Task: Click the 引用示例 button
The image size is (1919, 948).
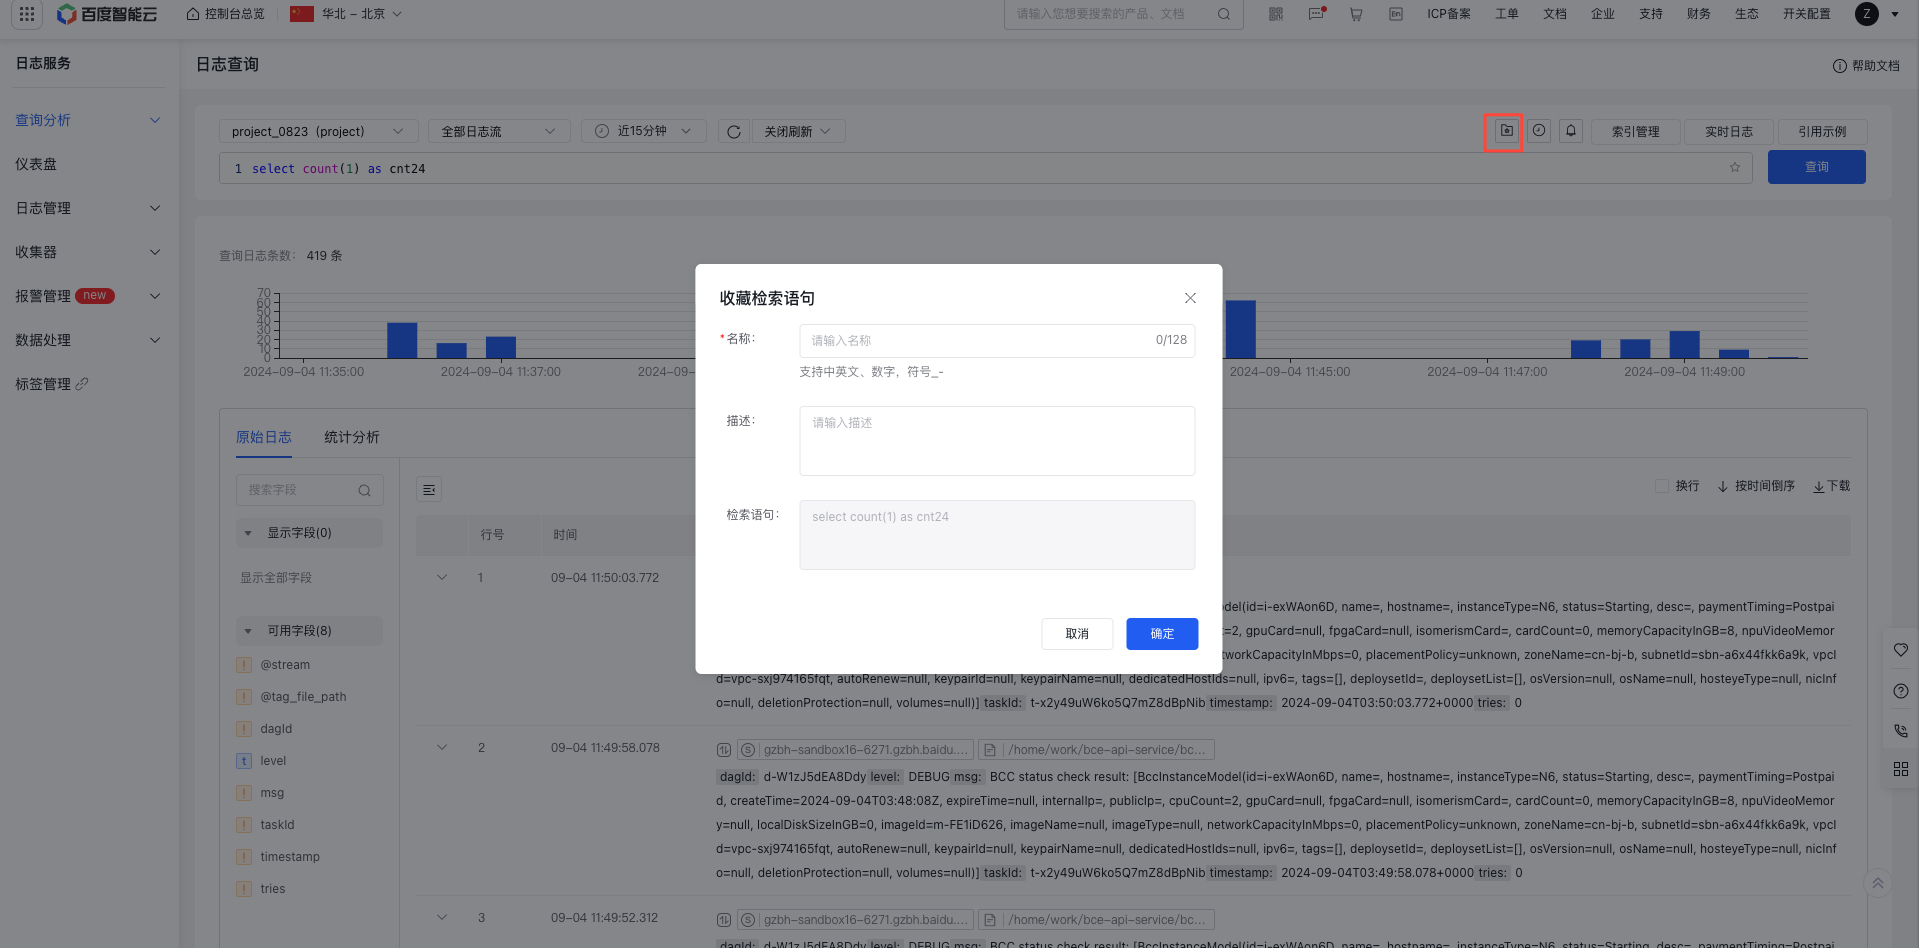Action: (1822, 132)
